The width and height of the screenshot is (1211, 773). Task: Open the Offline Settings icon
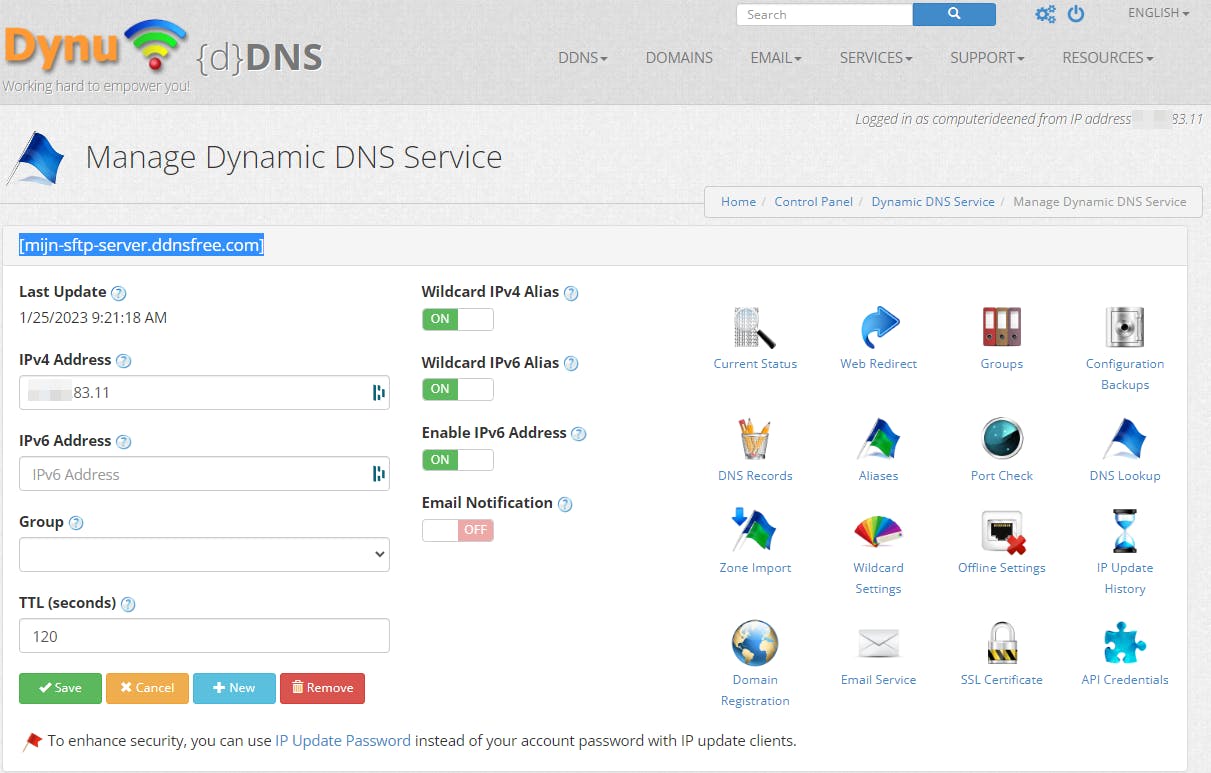[x=1002, y=531]
